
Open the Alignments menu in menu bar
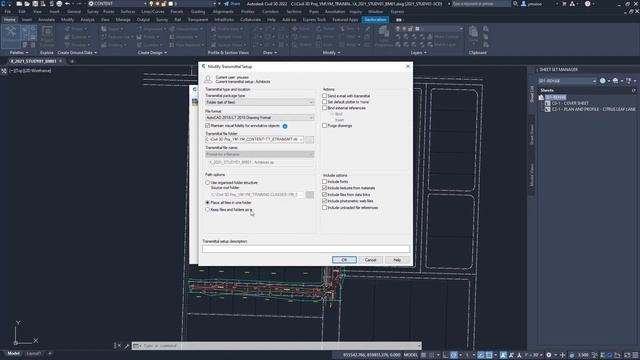coord(223,12)
